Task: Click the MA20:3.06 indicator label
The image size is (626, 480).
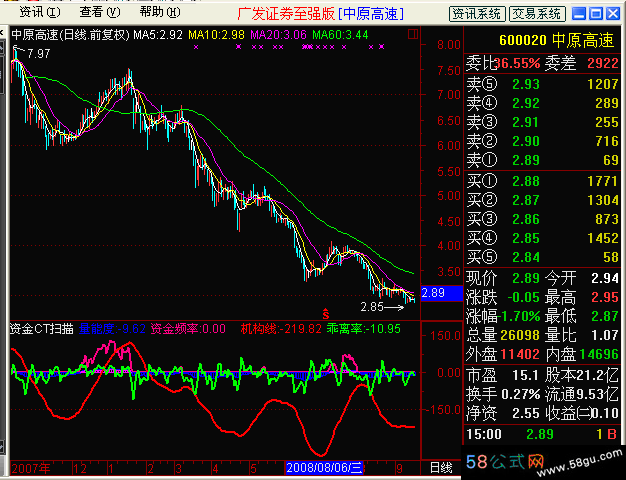Action: tap(278, 35)
